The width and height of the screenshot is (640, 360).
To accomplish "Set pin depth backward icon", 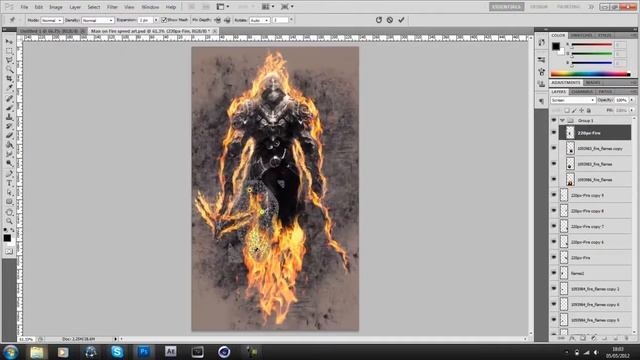I will (227, 20).
